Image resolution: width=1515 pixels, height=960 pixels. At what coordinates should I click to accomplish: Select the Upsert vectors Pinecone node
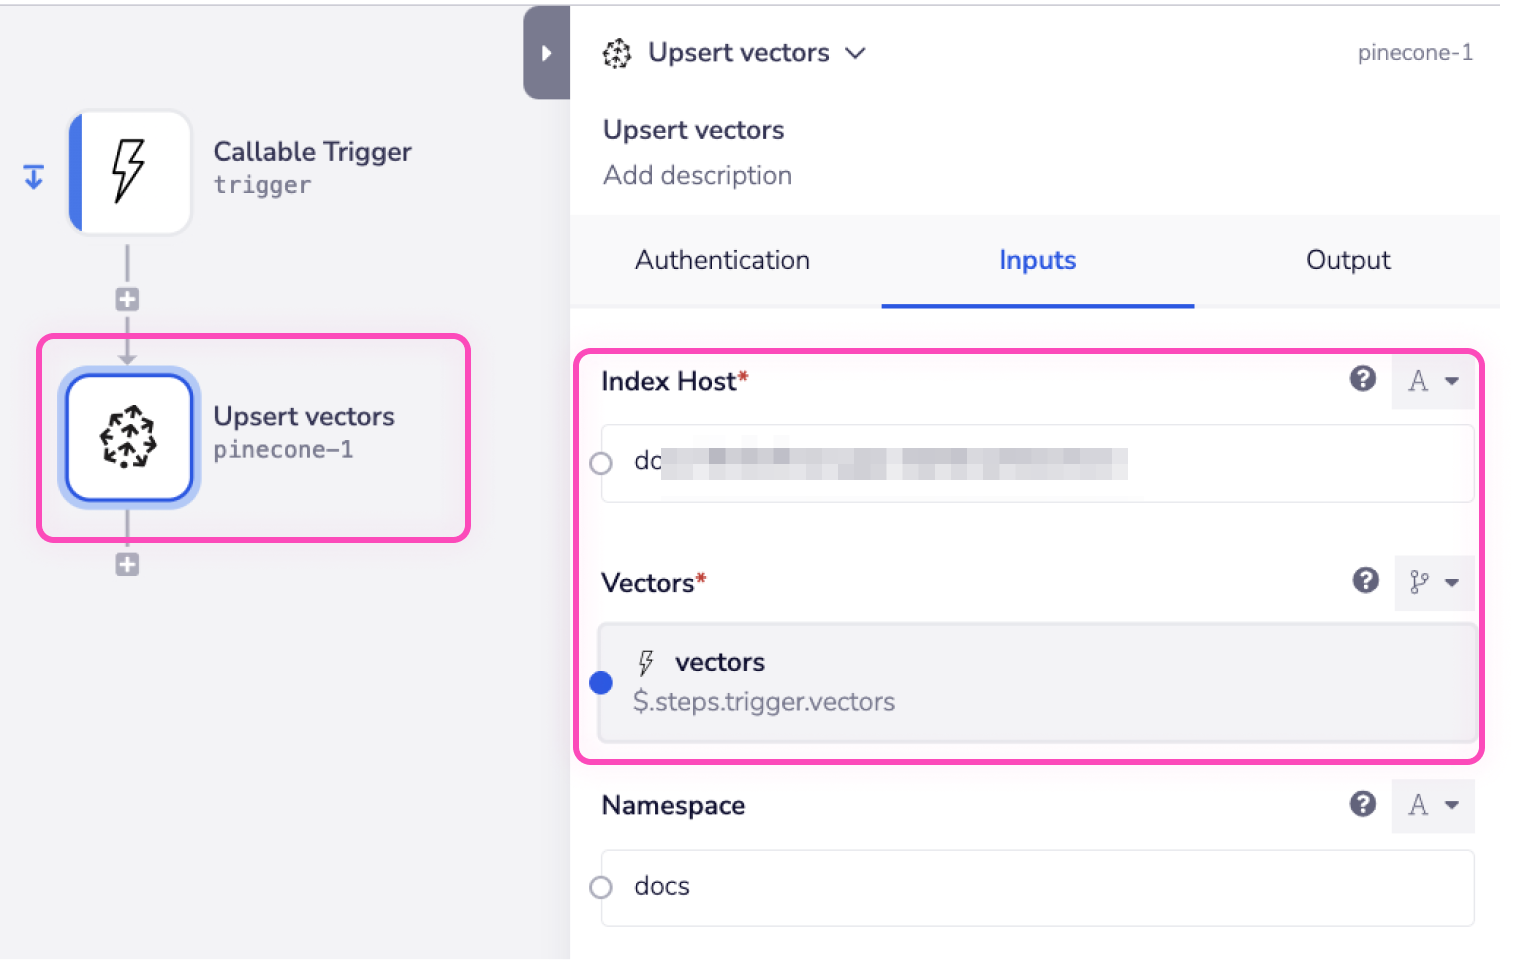129,438
